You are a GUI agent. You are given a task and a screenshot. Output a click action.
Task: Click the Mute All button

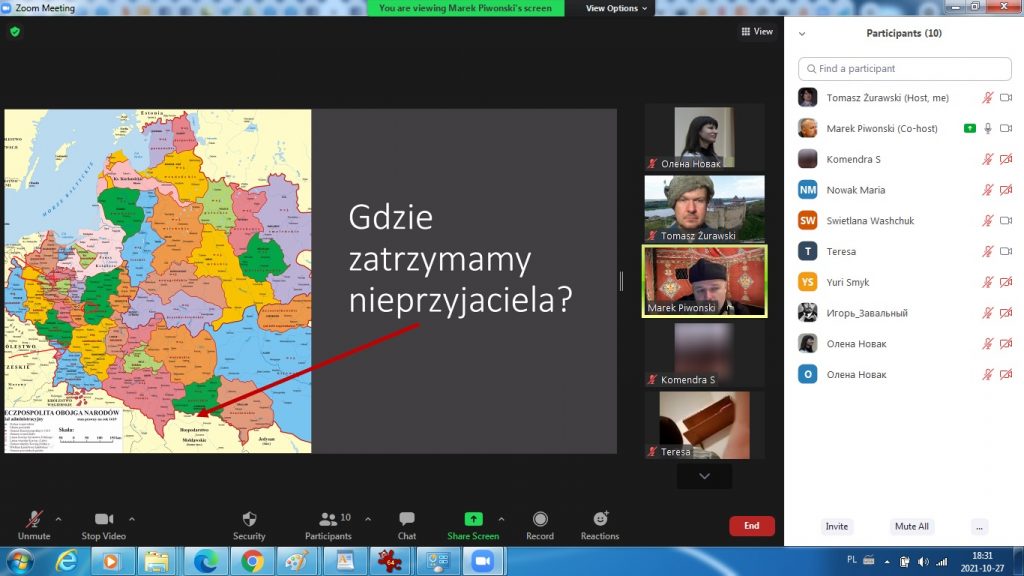coord(911,526)
